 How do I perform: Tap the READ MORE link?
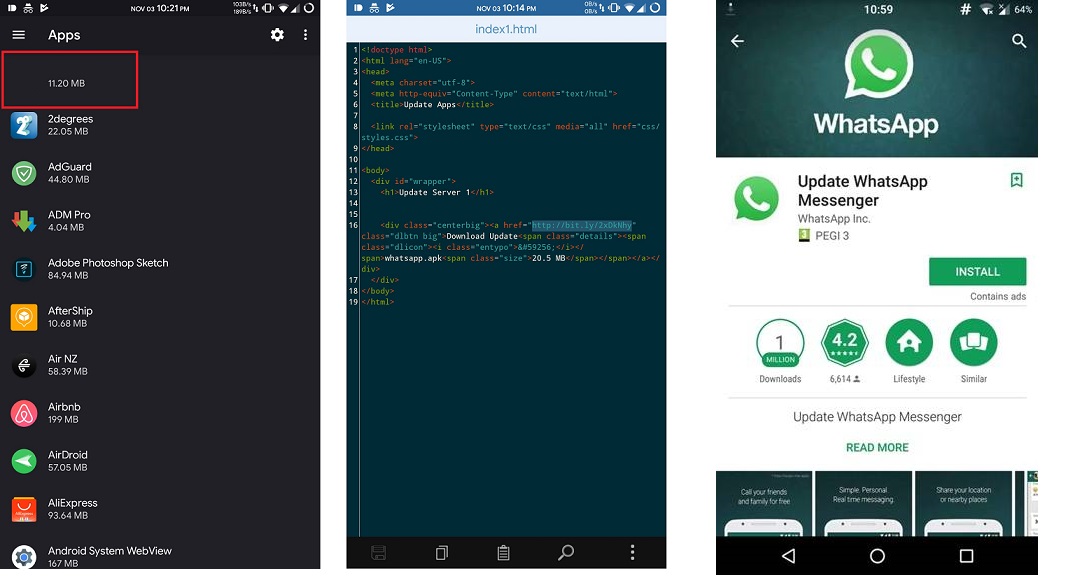click(x=877, y=448)
